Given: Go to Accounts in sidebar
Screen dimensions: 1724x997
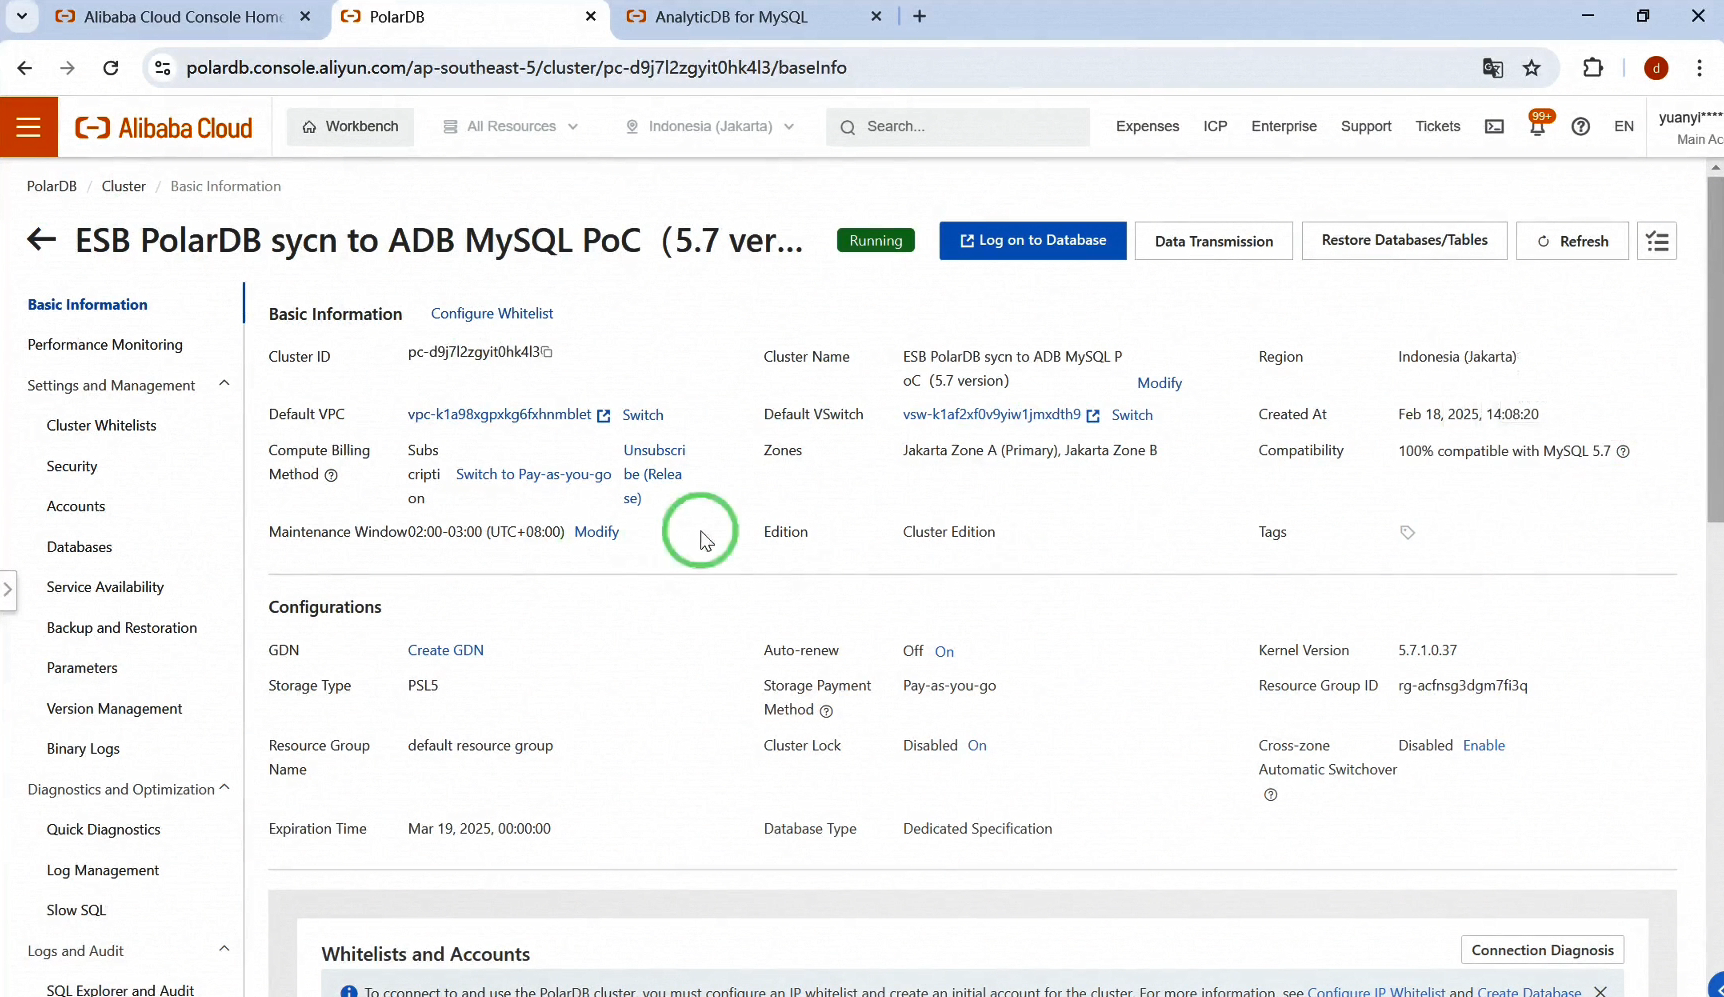Looking at the screenshot, I should 76,507.
